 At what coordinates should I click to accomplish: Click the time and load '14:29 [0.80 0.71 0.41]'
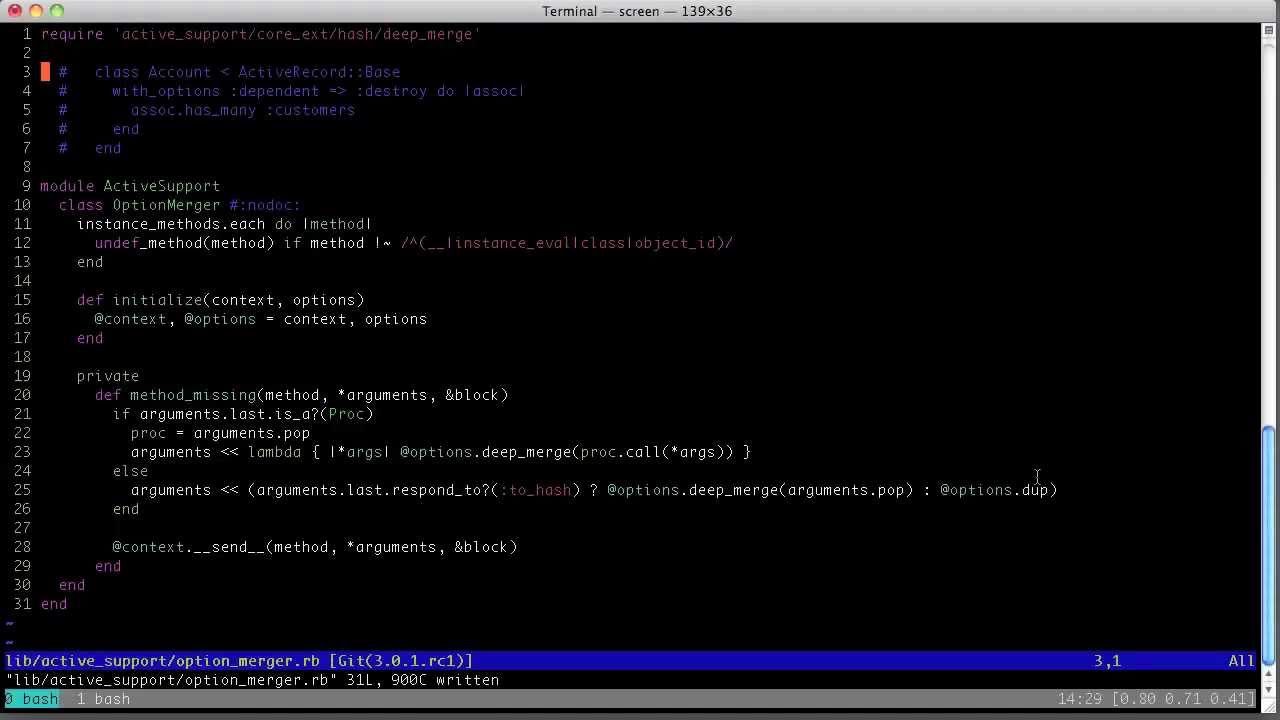coord(1156,699)
